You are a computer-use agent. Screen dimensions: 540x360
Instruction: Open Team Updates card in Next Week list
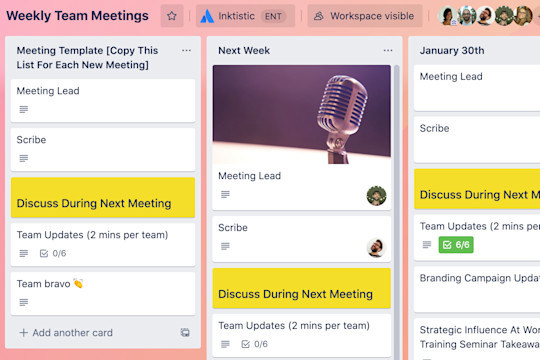[x=302, y=335]
